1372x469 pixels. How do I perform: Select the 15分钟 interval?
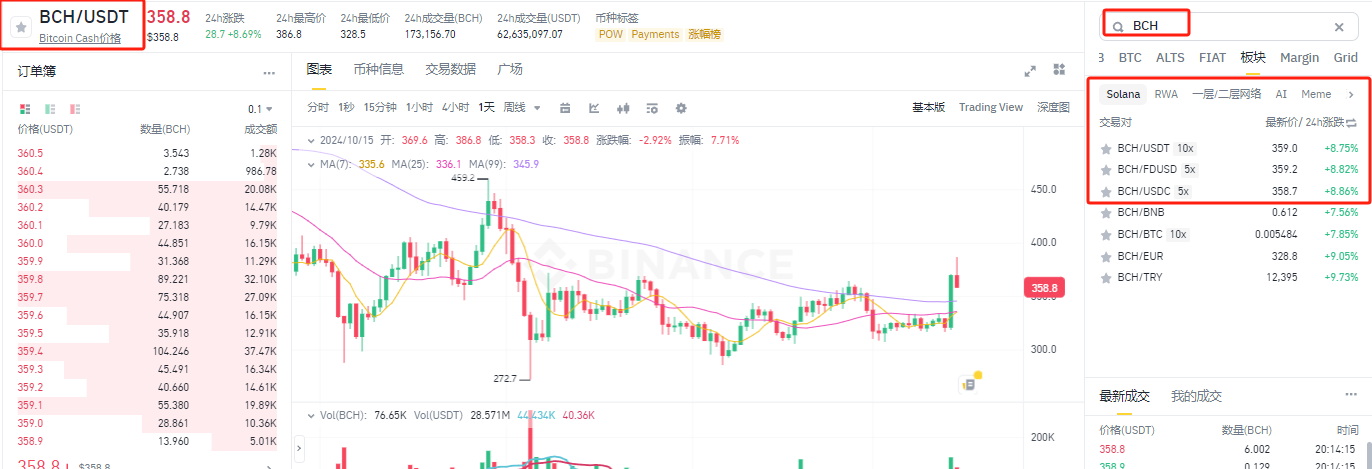click(x=380, y=107)
